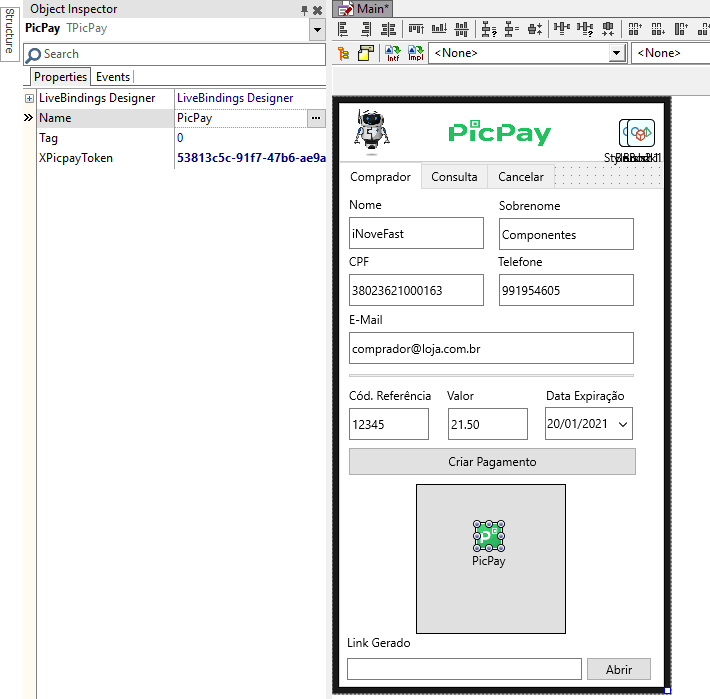Screen dimensions: 710x699
Task: Click the Align Bottoms toolbar icon
Action: pyautogui.click(x=439, y=29)
